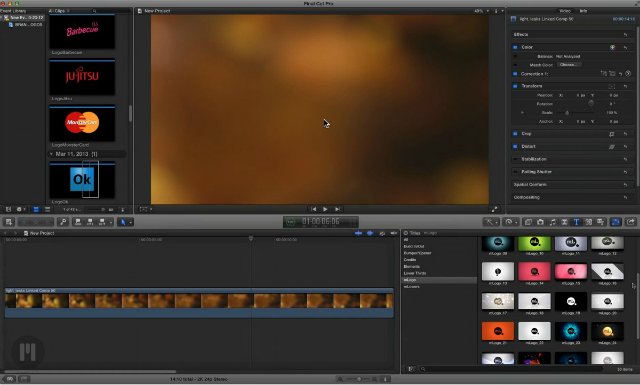Open the Event Browser gear action menu

coord(20,209)
